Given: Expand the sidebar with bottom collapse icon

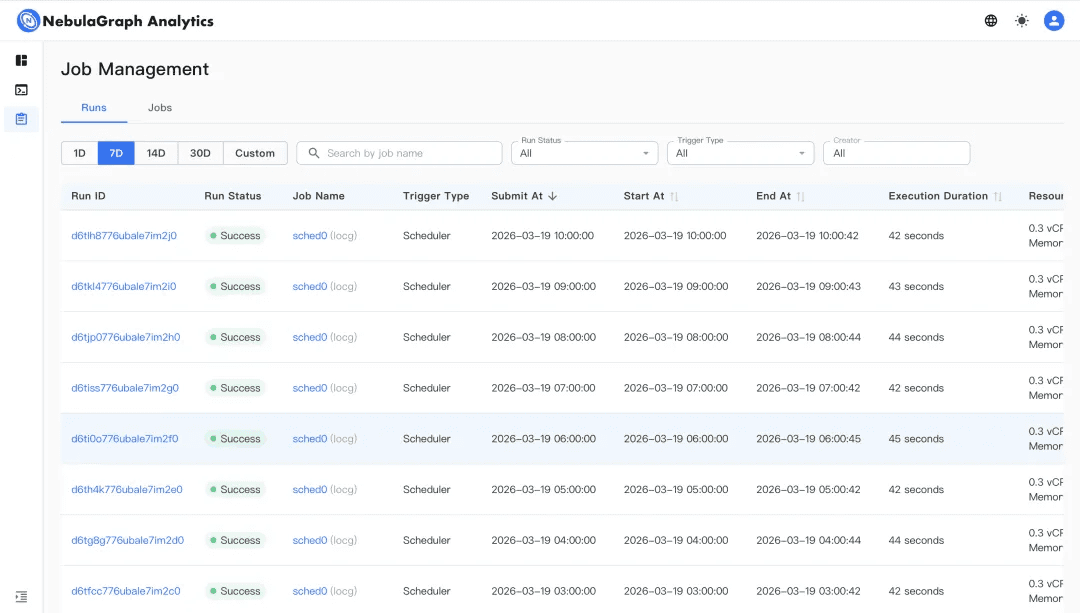Looking at the screenshot, I should [x=21, y=596].
